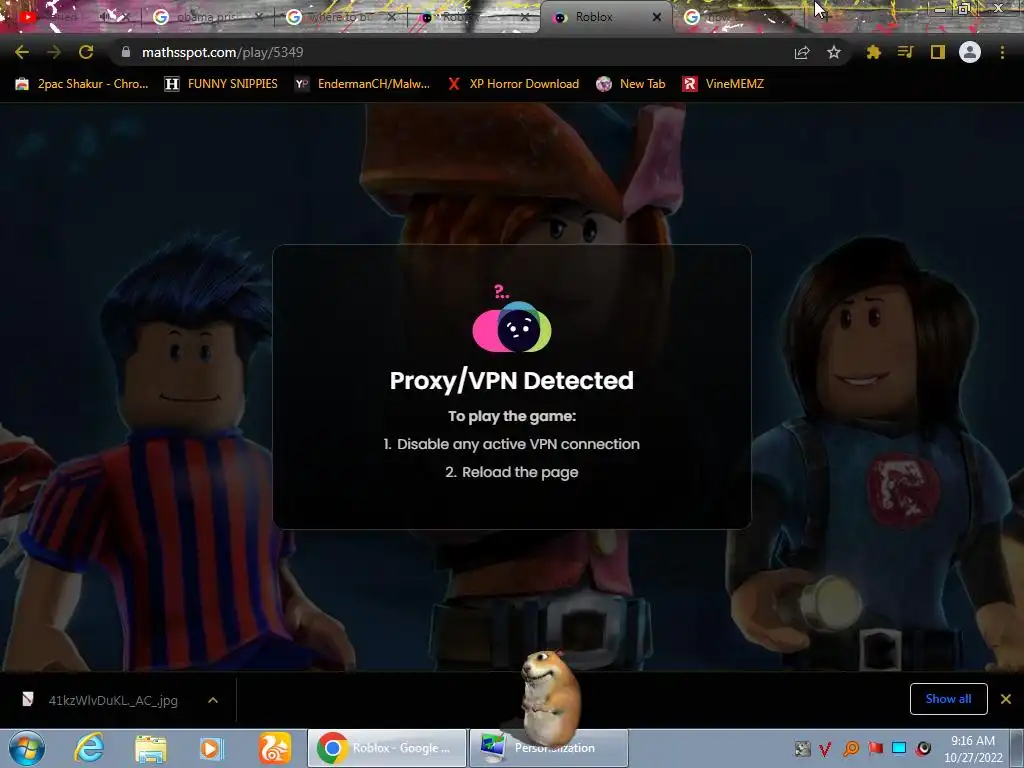
Task: View site info via the padlock icon
Action: pyautogui.click(x=125, y=52)
